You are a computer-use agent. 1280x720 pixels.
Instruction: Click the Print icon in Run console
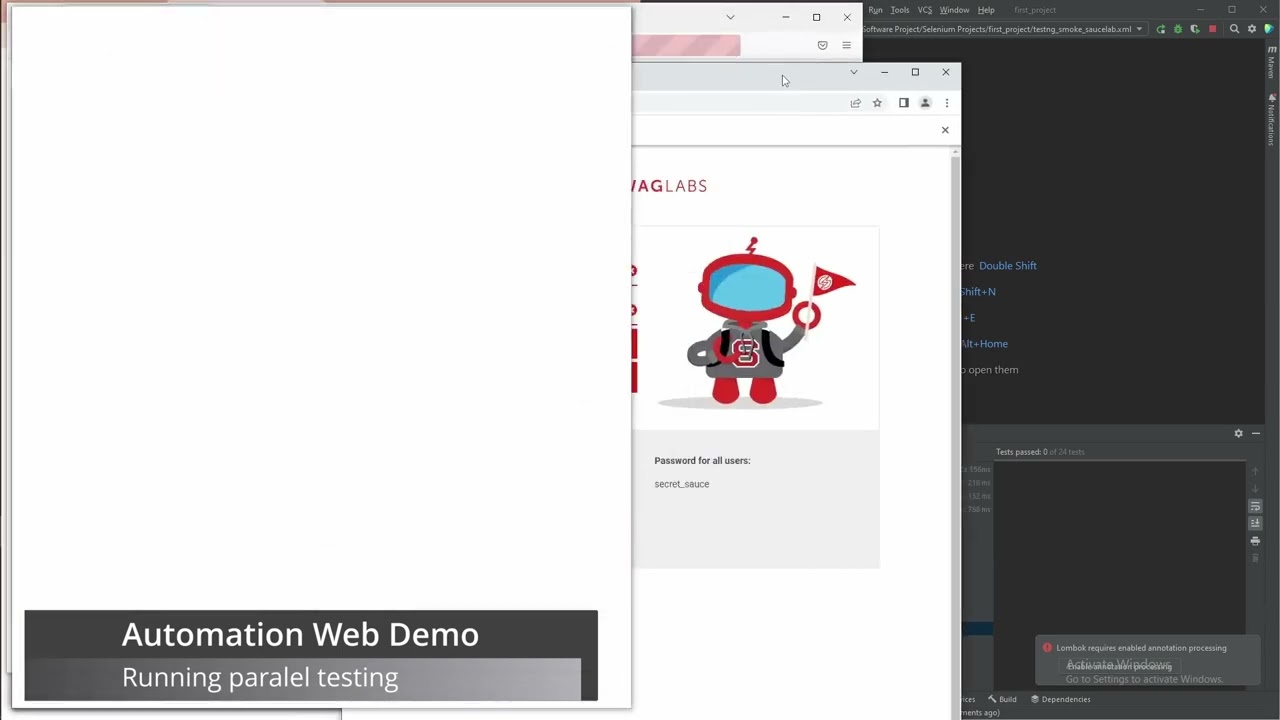[x=1255, y=541]
